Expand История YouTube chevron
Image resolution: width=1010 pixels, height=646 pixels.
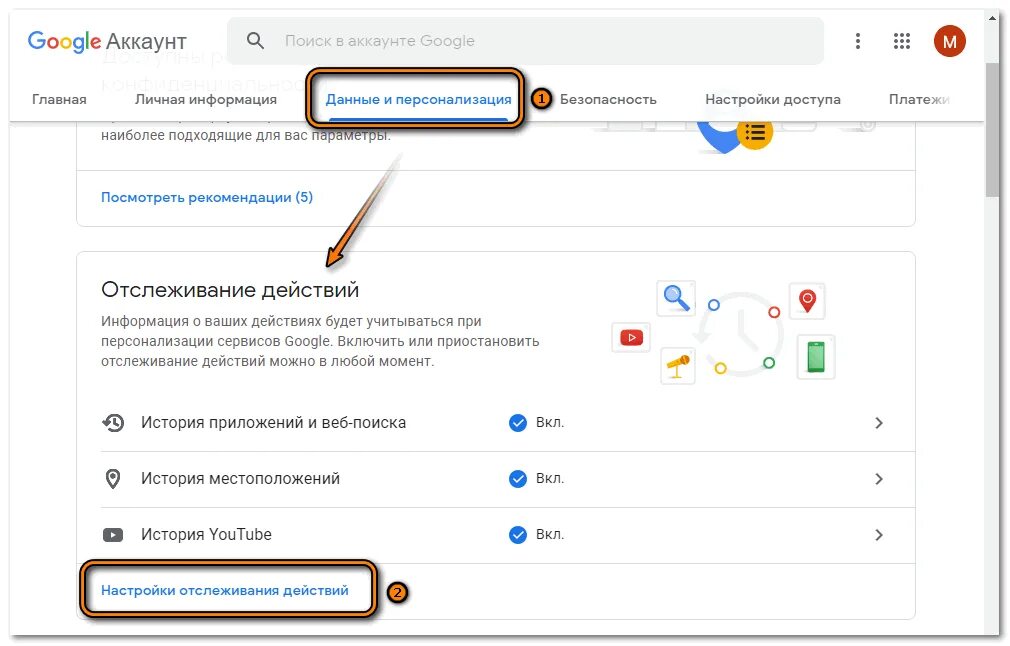[879, 535]
